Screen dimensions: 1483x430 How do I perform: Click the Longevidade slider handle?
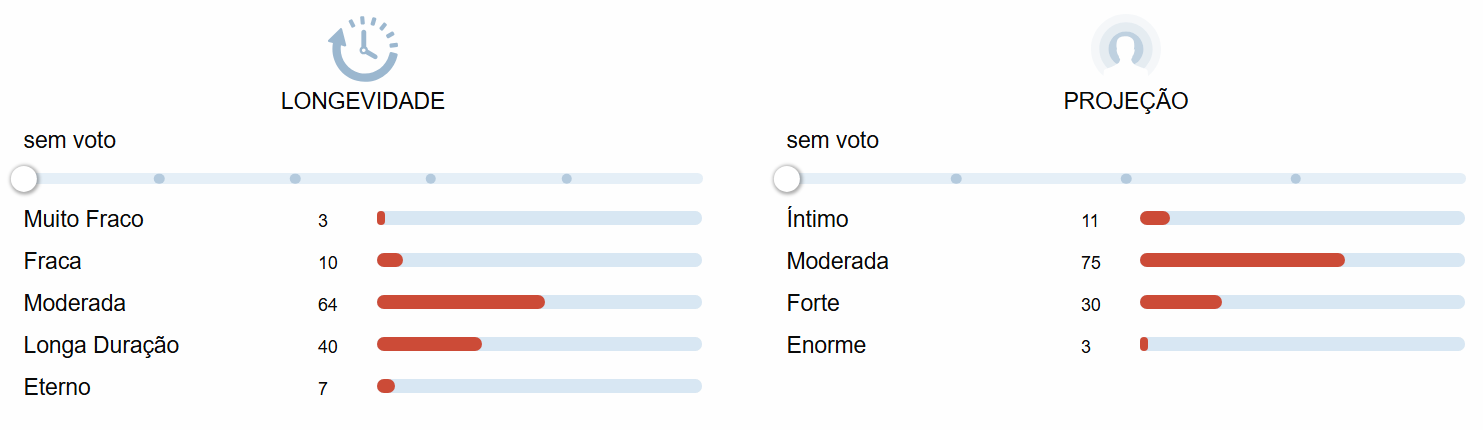coord(24,179)
